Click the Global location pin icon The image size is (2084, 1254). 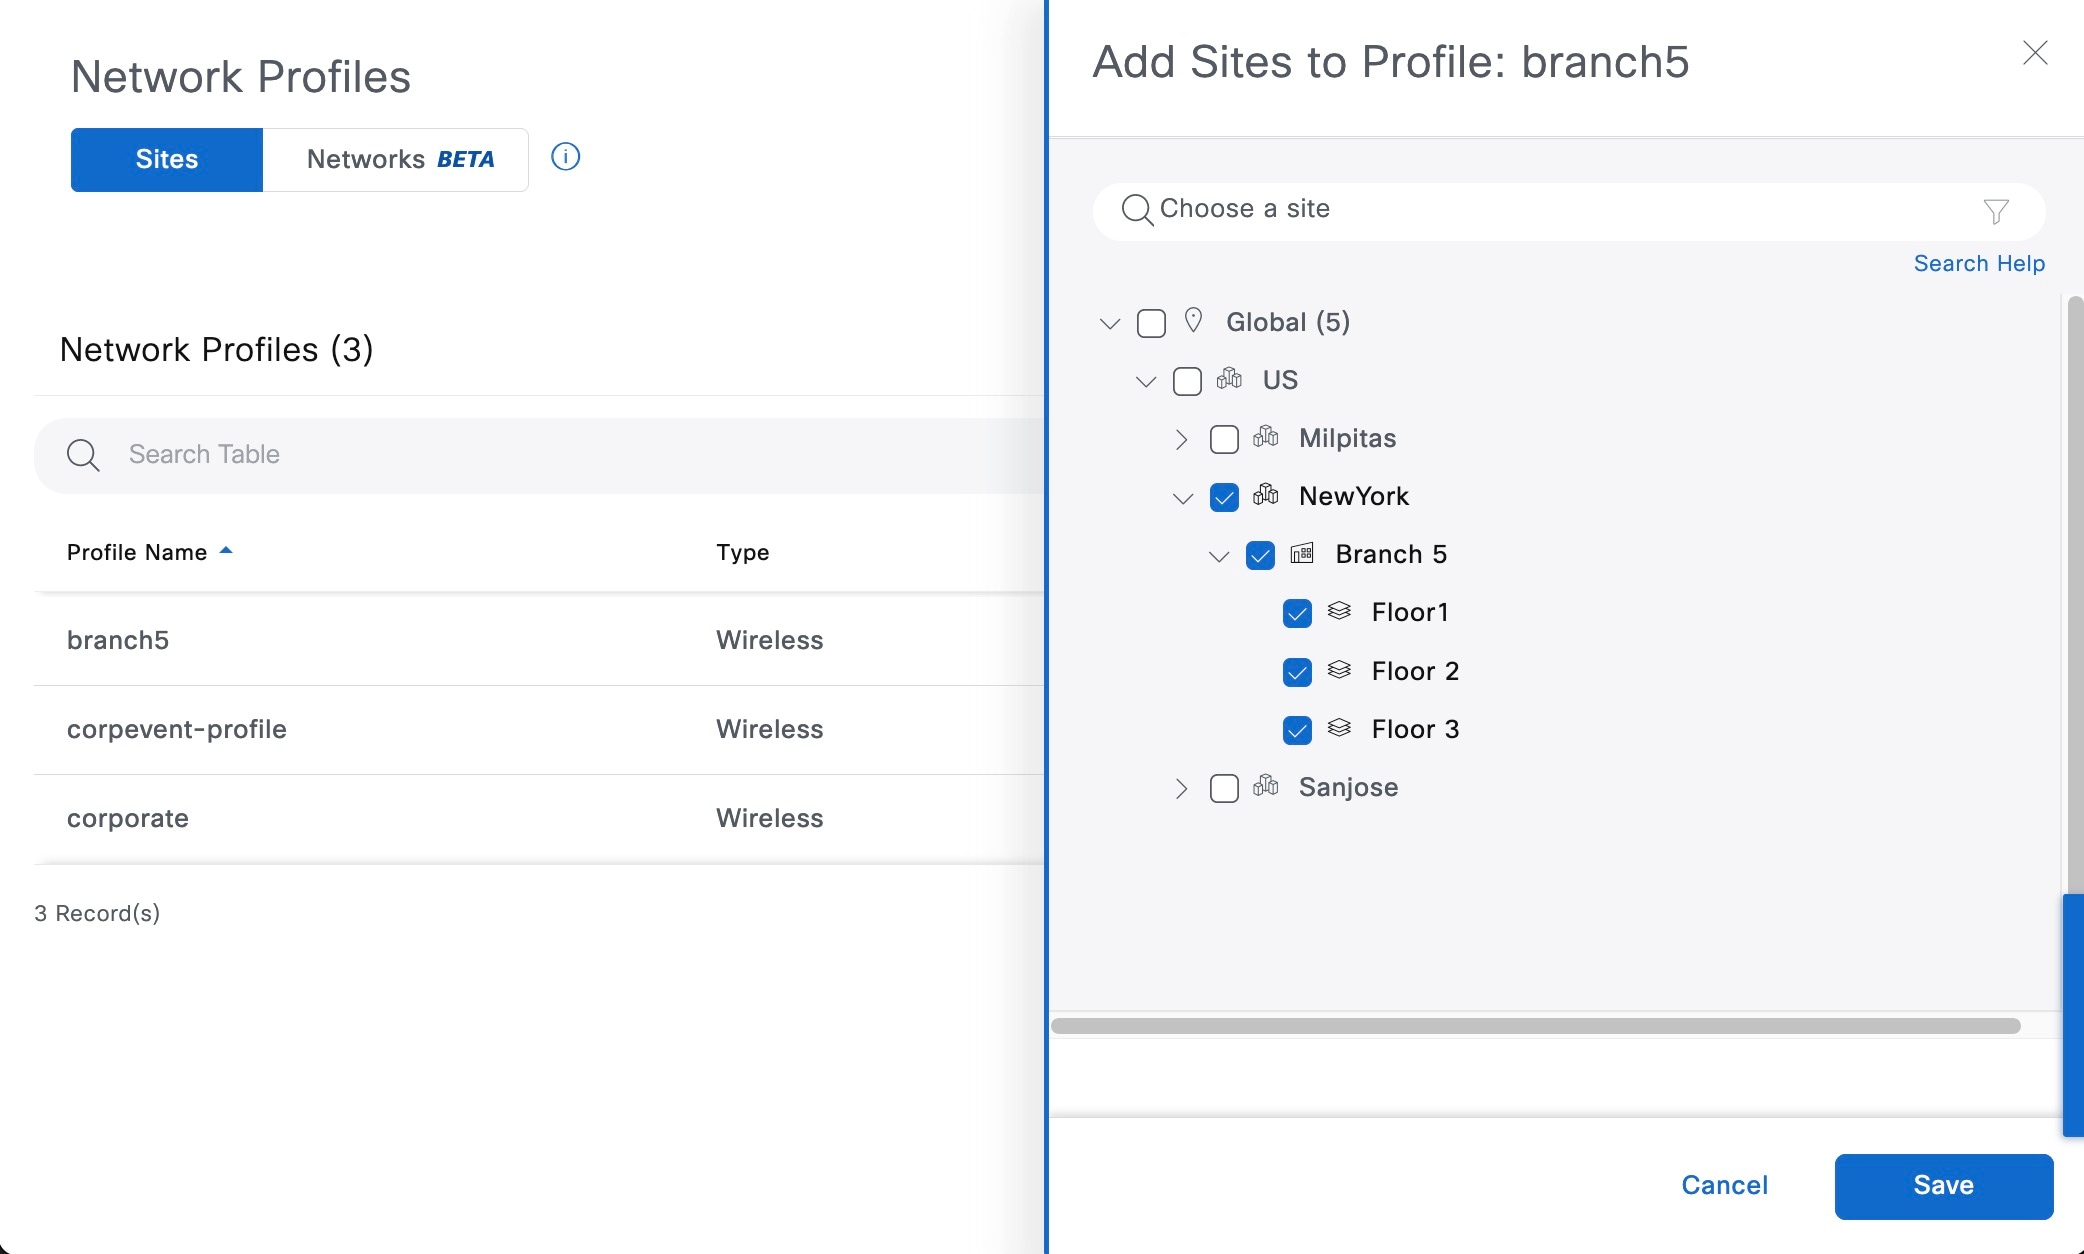coord(1193,320)
